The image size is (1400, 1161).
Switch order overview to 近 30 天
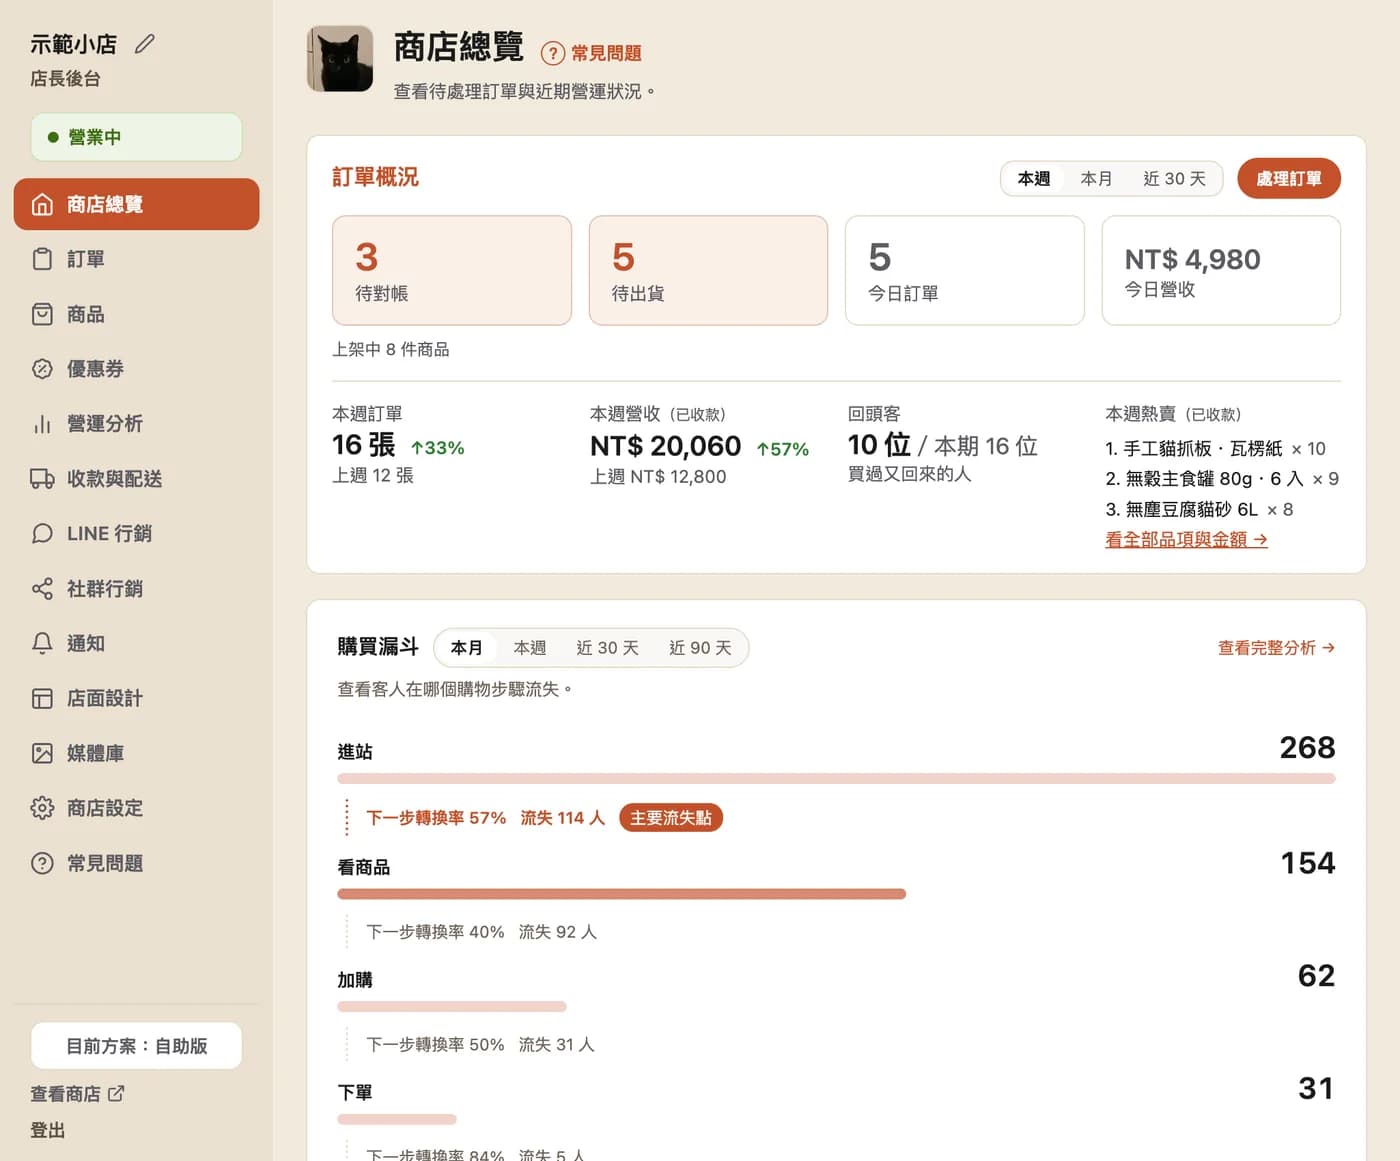click(x=1174, y=179)
